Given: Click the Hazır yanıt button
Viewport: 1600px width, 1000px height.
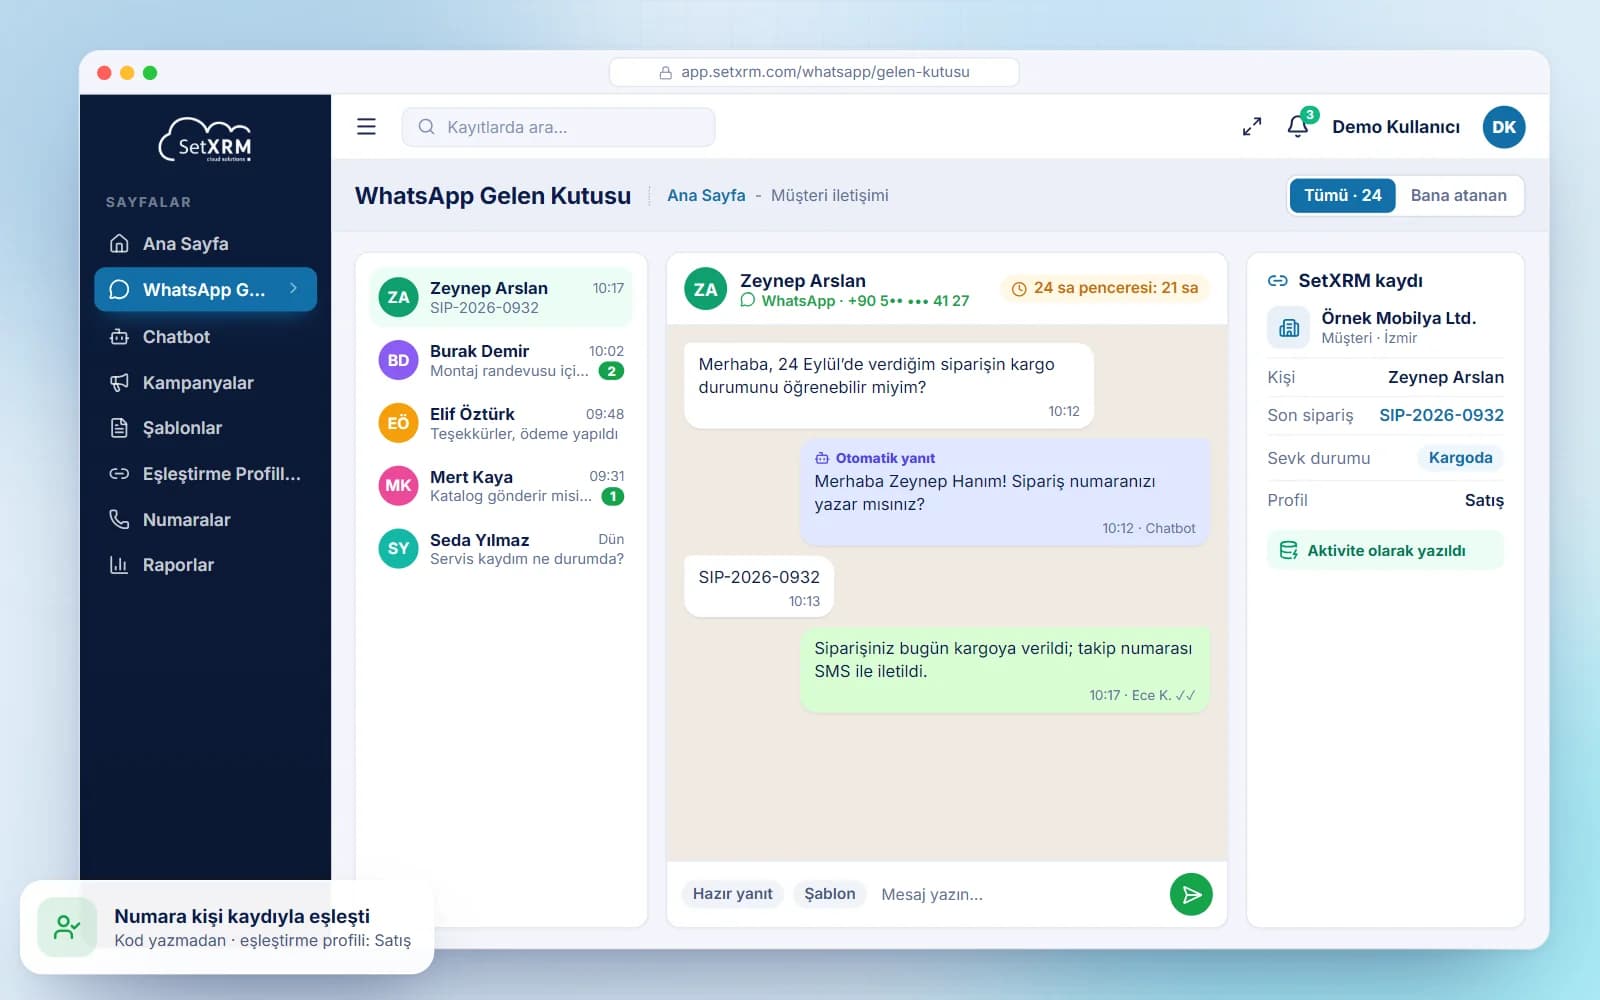Looking at the screenshot, I should point(733,894).
